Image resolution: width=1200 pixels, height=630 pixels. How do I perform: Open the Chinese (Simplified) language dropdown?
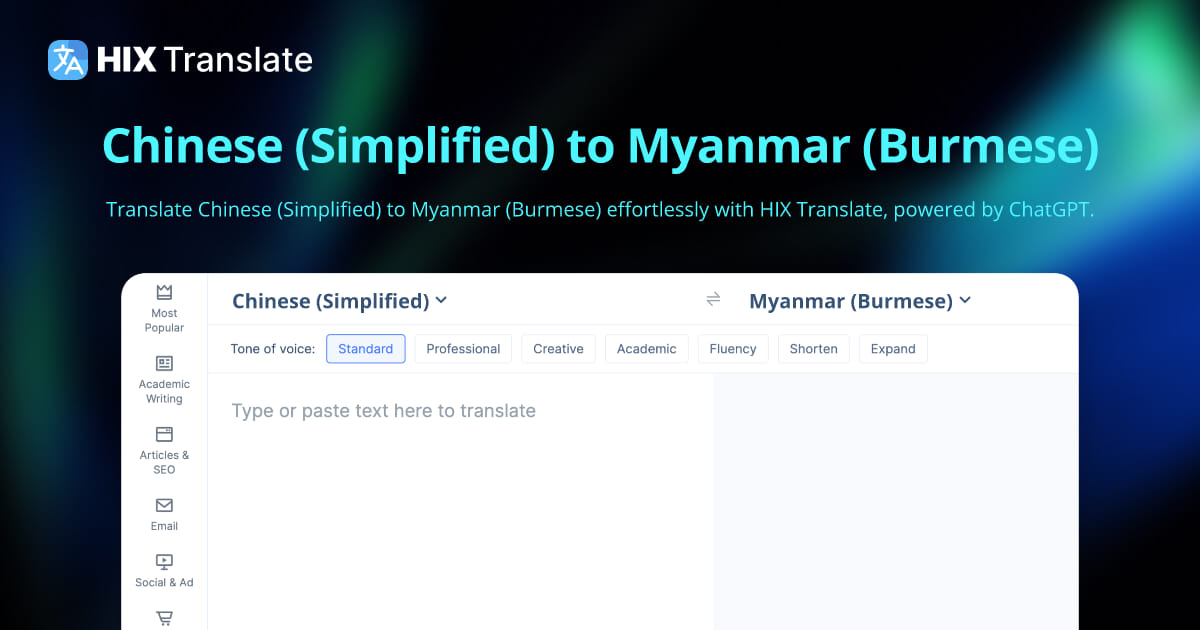coord(340,300)
